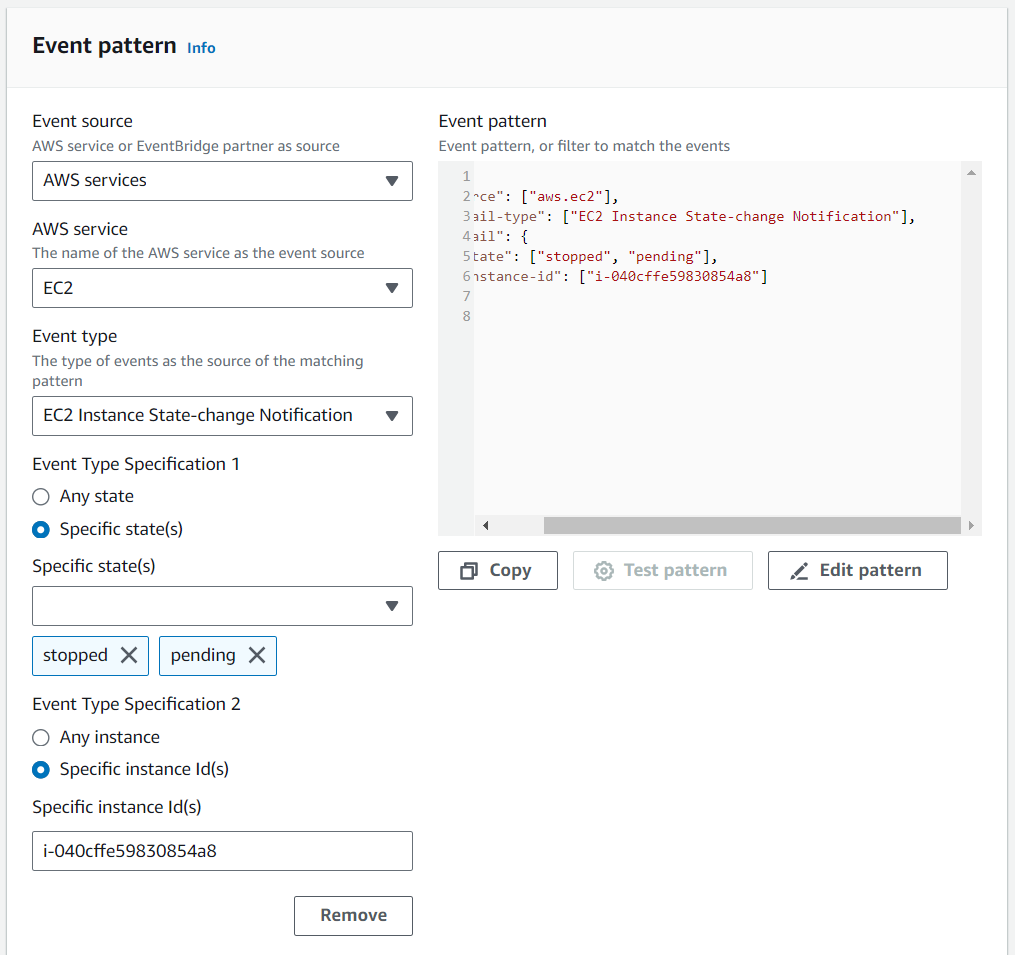Click the scroll-up arrow in code editor
The height and width of the screenshot is (955, 1015).
pos(971,172)
